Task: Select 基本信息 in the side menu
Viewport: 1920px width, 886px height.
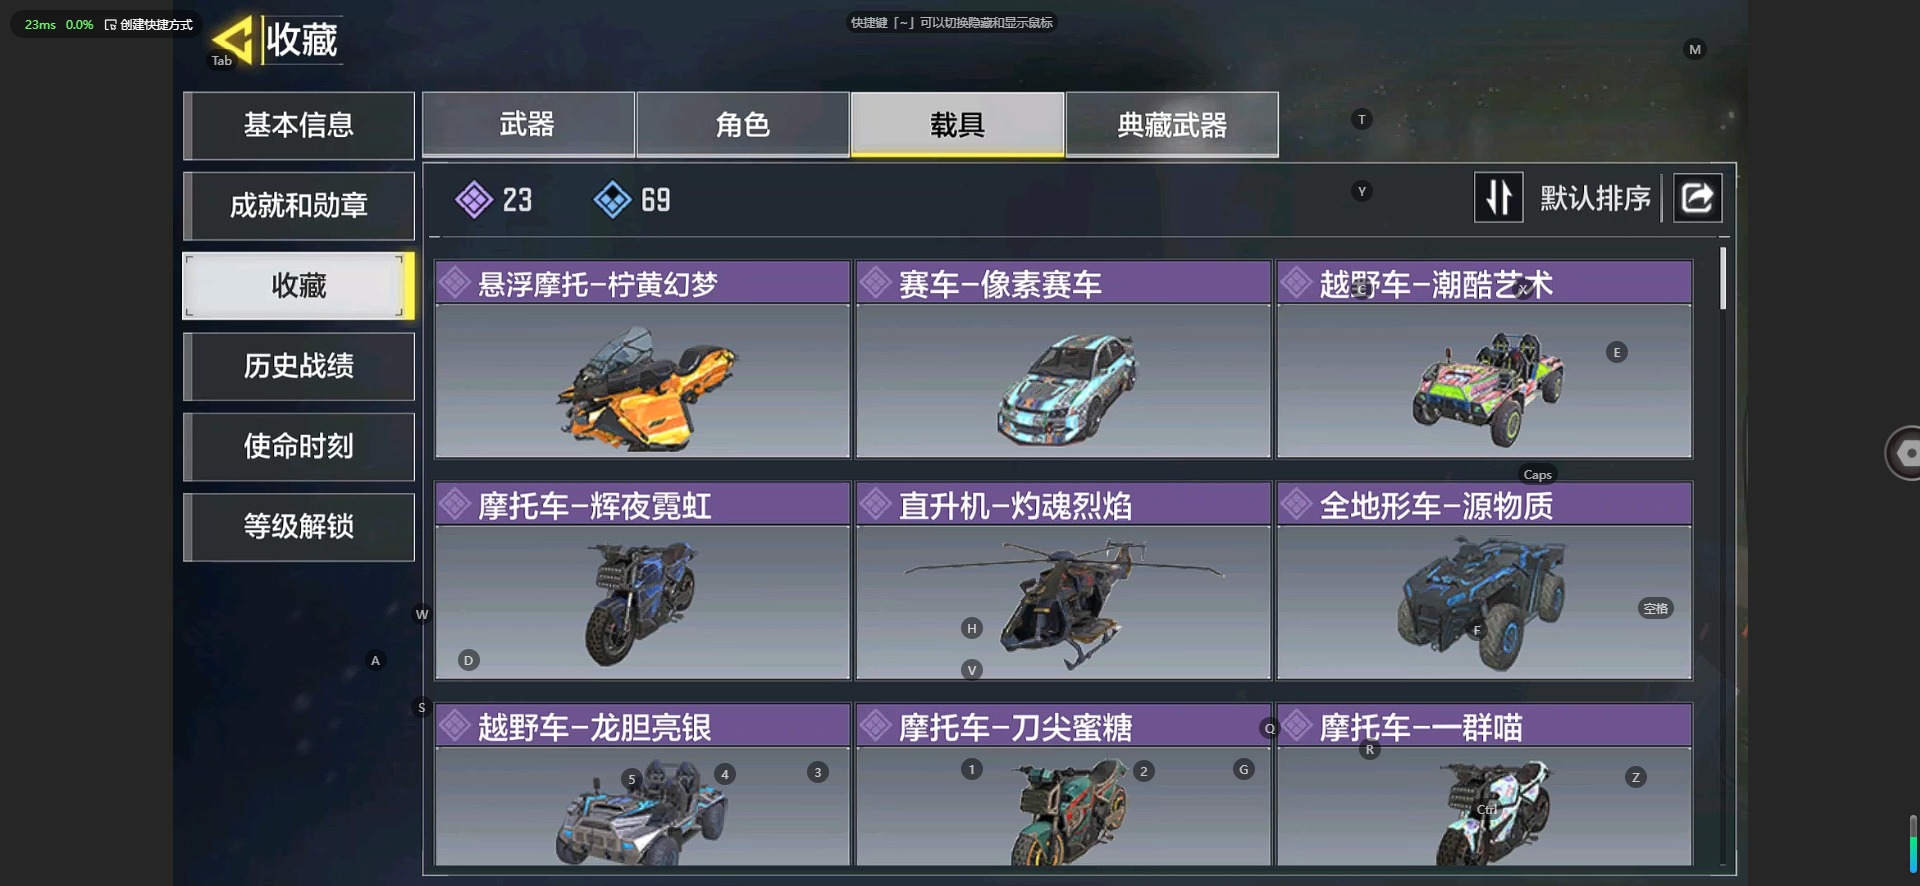Action: (x=299, y=125)
